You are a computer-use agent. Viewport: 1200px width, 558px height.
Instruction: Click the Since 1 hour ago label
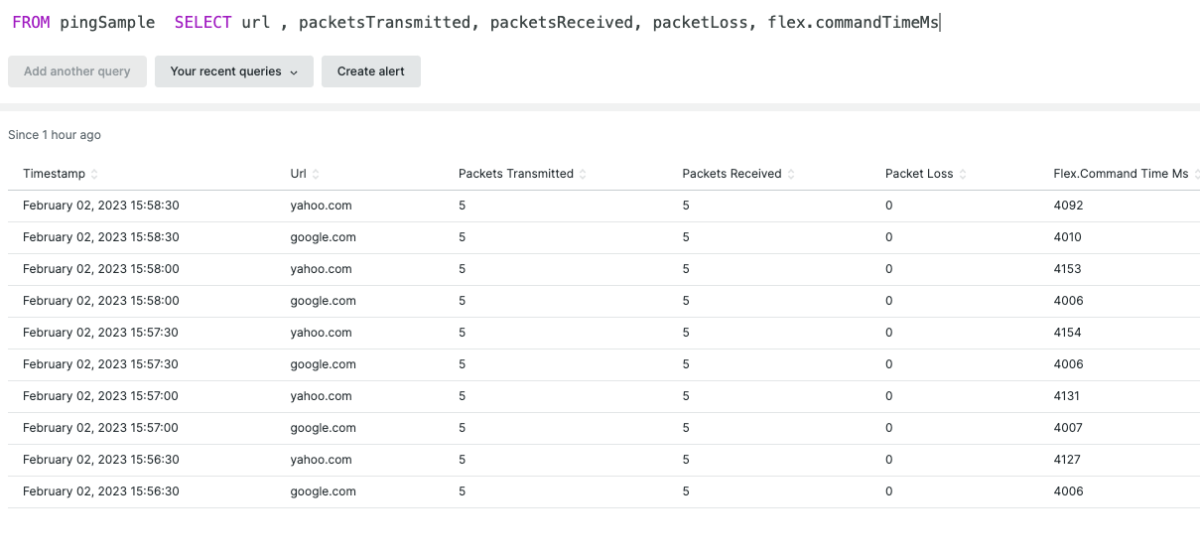[54, 135]
